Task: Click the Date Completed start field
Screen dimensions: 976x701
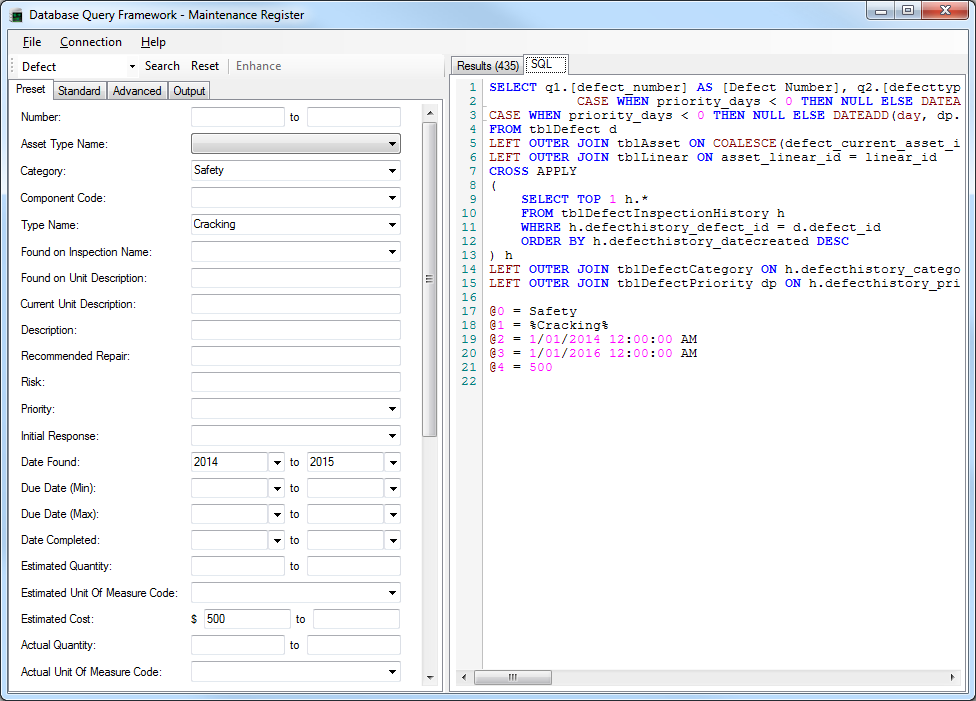Action: [230, 540]
